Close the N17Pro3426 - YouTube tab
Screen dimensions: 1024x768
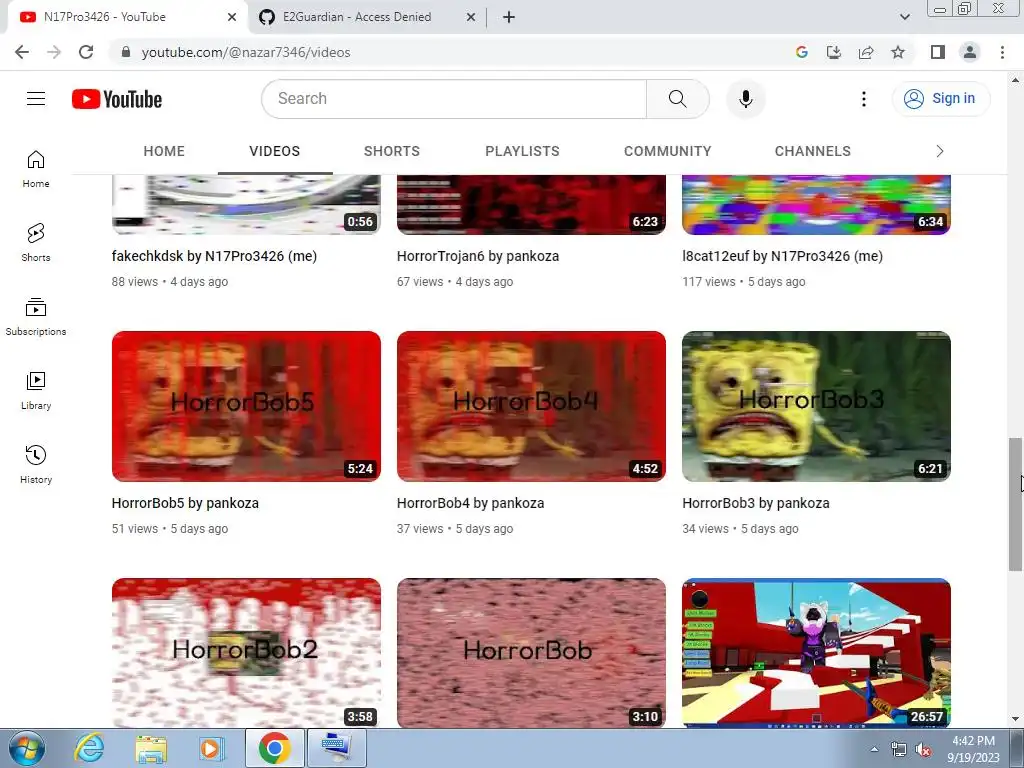point(232,17)
